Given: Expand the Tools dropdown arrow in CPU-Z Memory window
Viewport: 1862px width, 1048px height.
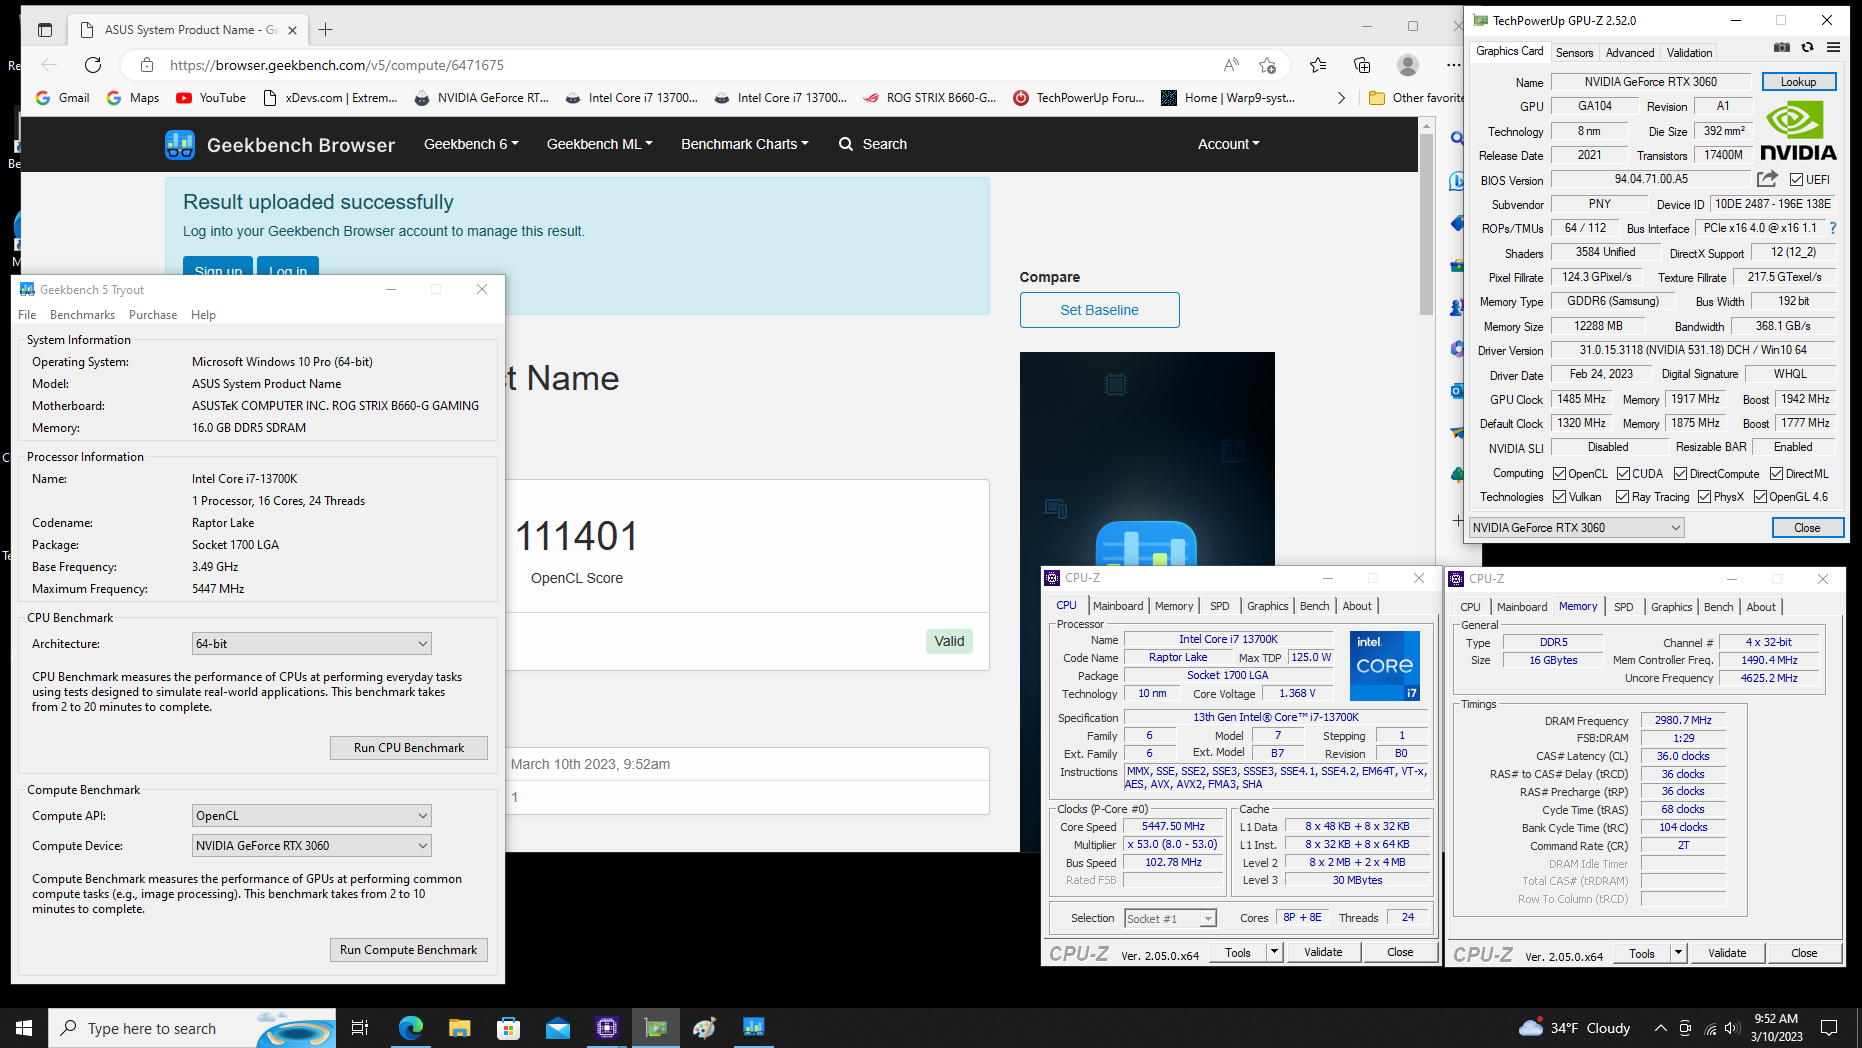Looking at the screenshot, I should point(1678,953).
